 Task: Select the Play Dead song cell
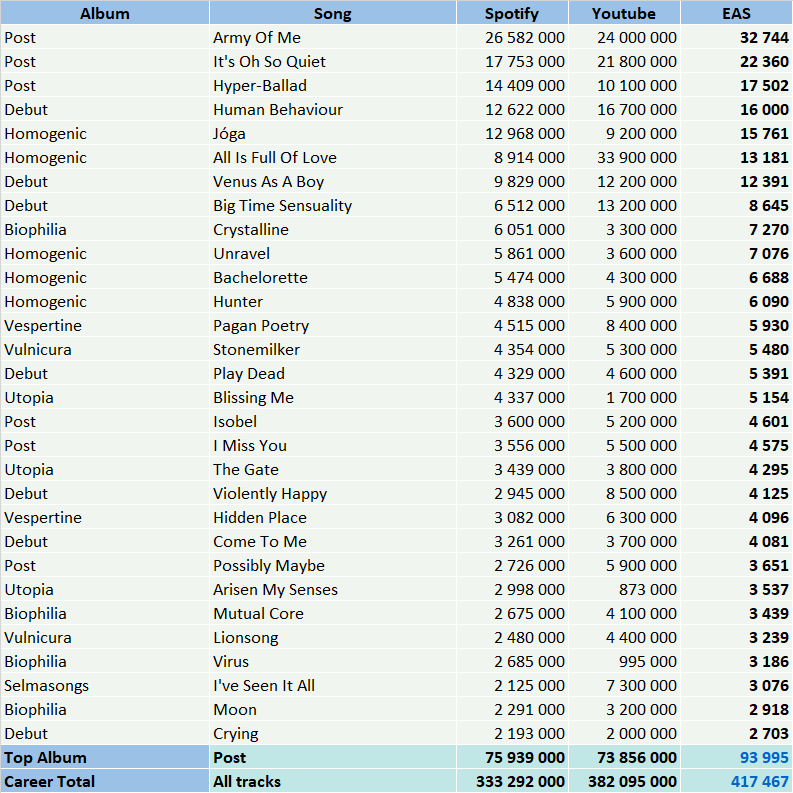[333, 373]
